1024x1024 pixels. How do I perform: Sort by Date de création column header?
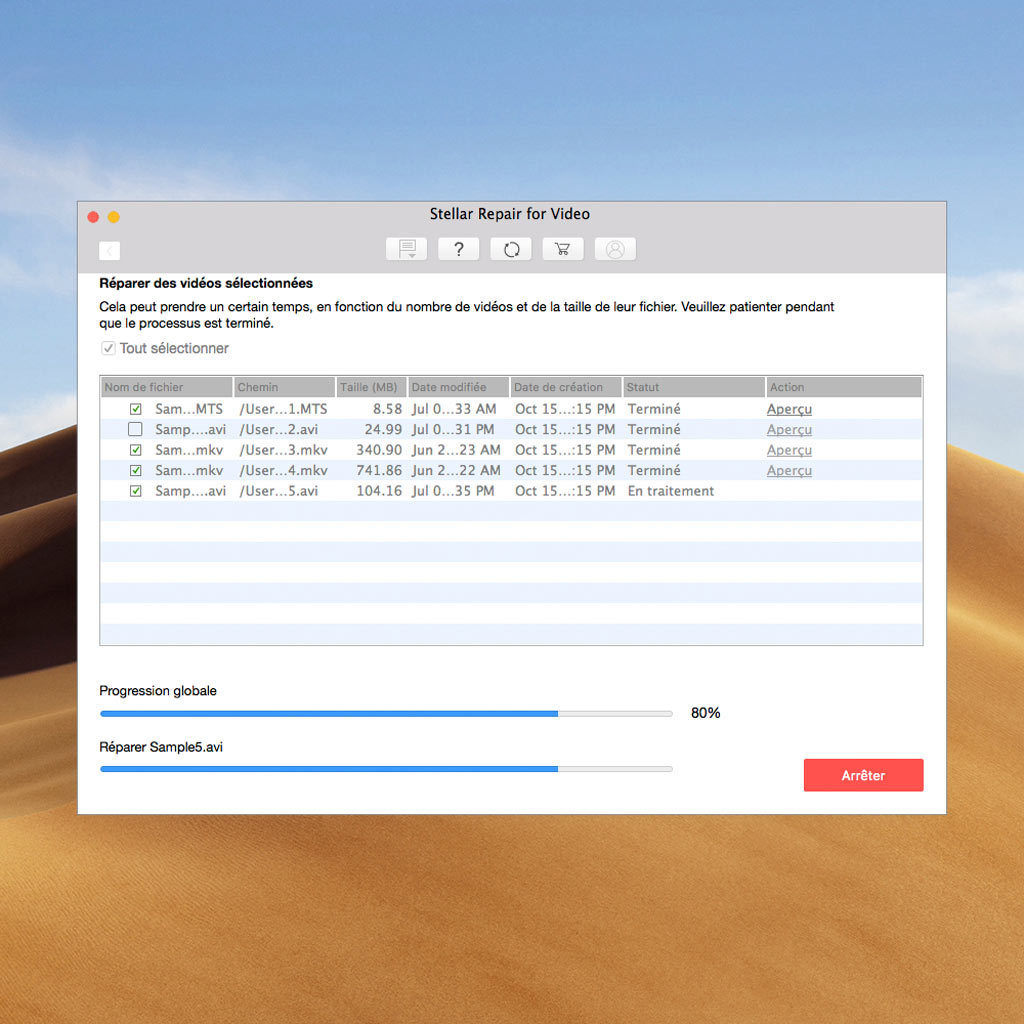(x=566, y=387)
